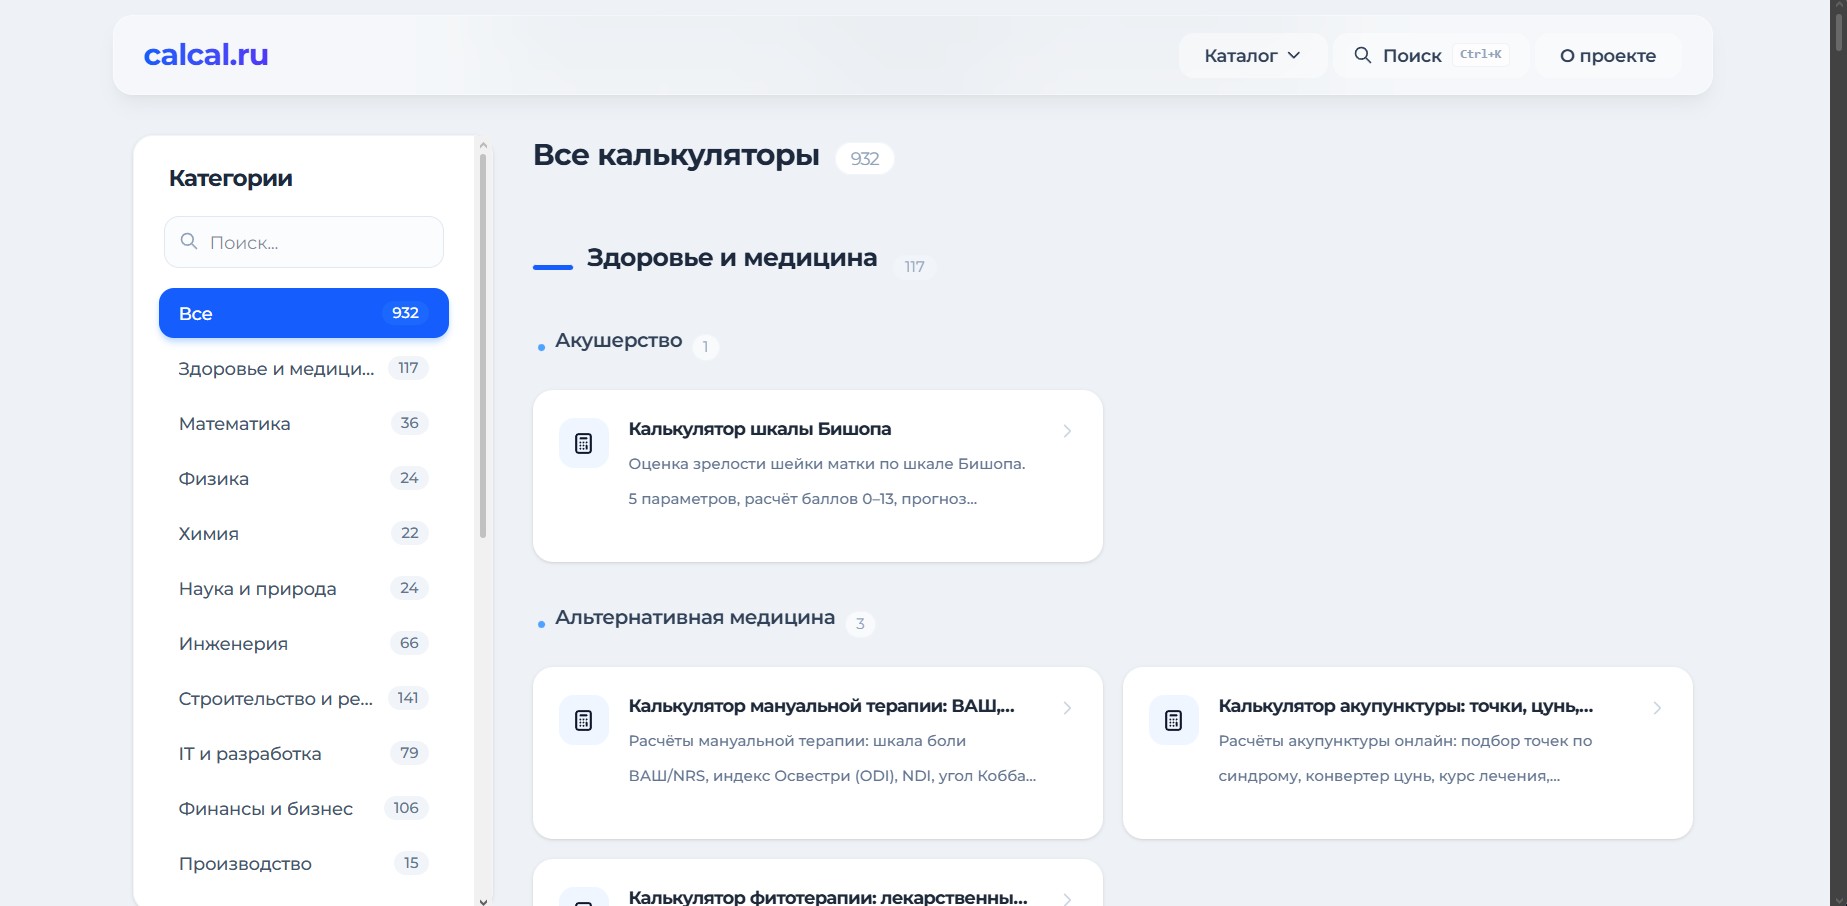The width and height of the screenshot is (1847, 906).
Task: Click the calculator icon on Bishop scale card
Action: (584, 443)
